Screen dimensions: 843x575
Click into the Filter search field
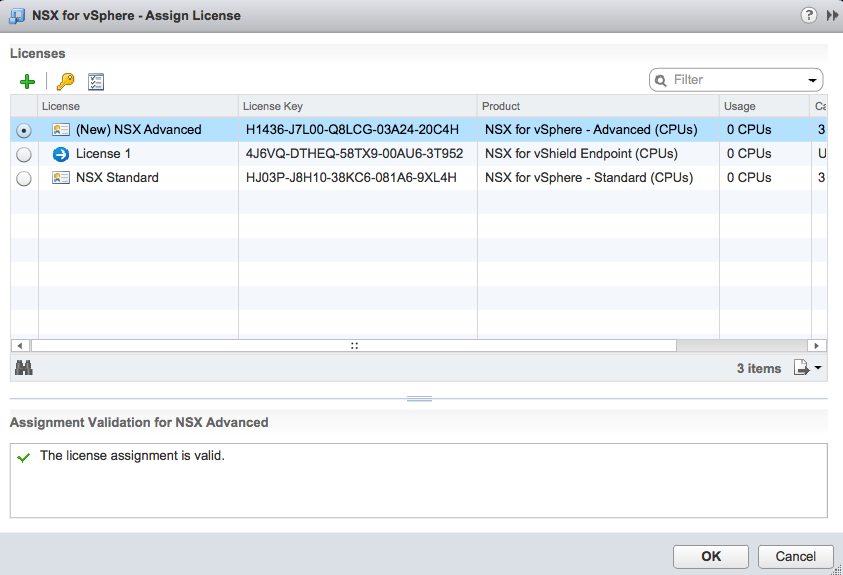(735, 80)
